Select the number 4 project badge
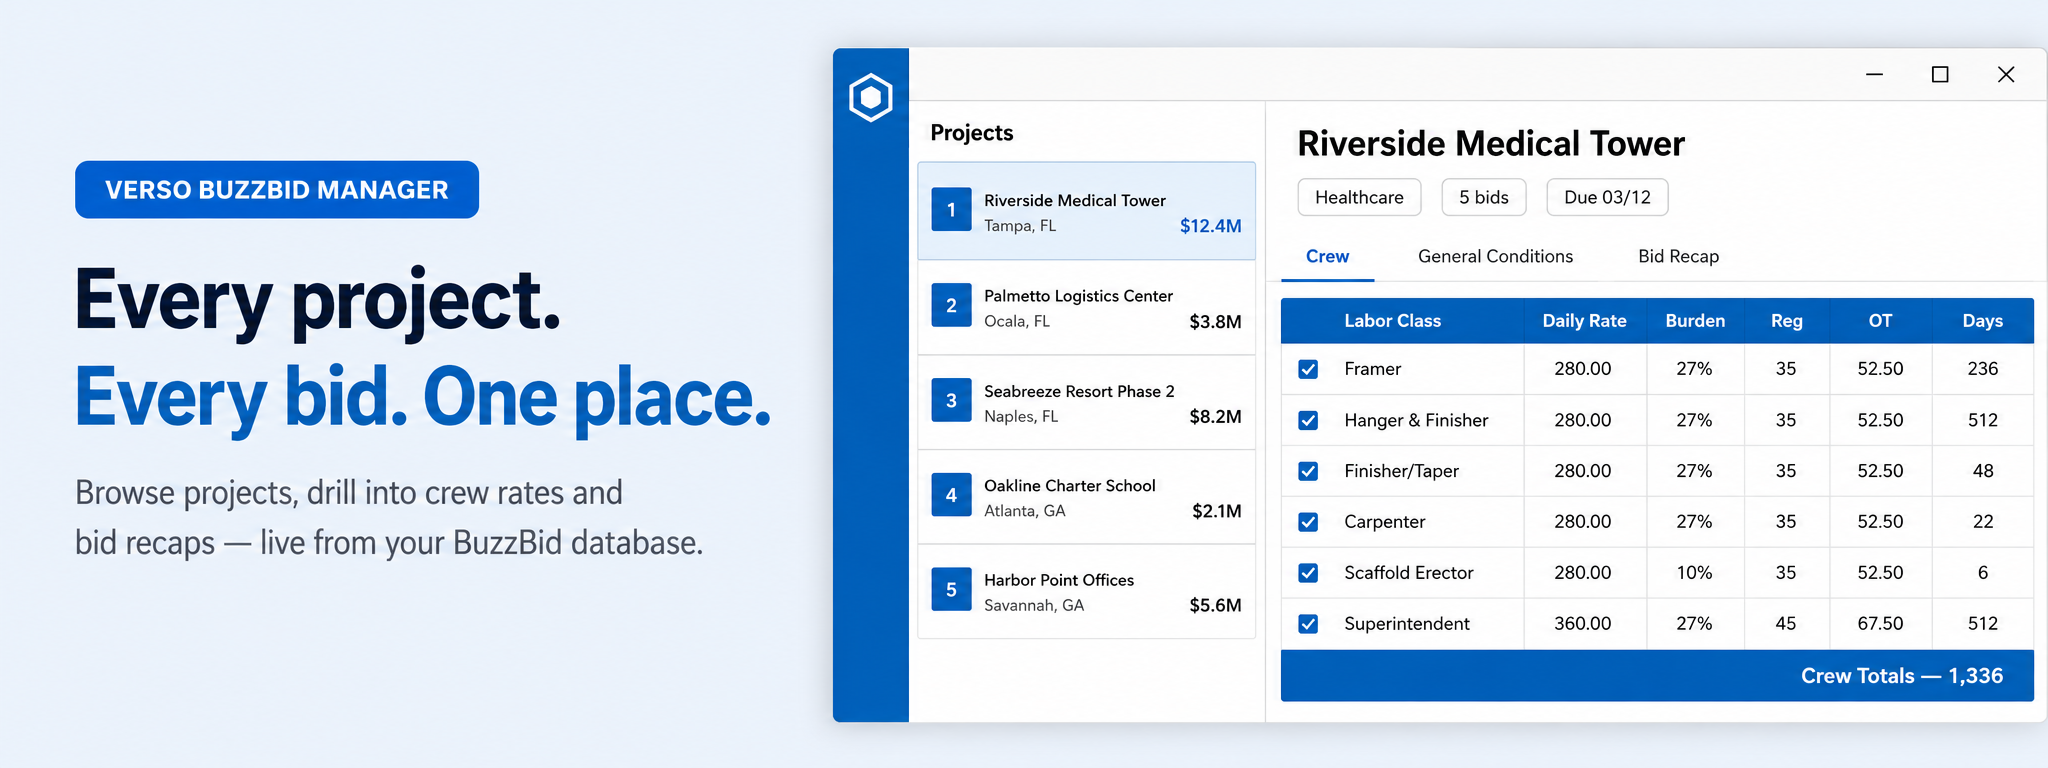 951,495
